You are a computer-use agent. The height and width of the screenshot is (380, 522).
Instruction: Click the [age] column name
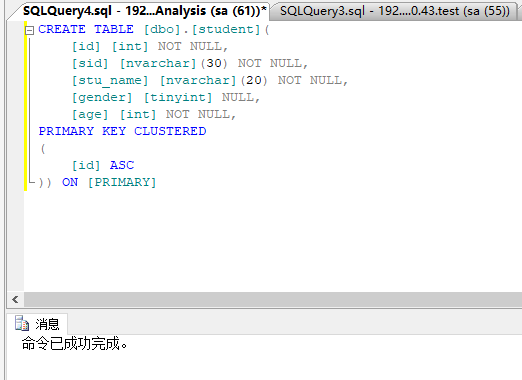coord(90,114)
